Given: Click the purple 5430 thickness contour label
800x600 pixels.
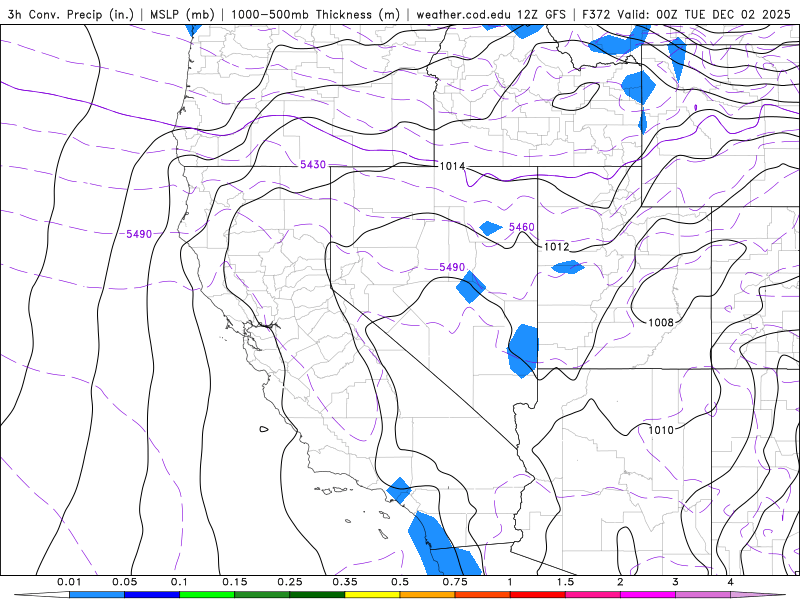Looking at the screenshot, I should click(313, 164).
